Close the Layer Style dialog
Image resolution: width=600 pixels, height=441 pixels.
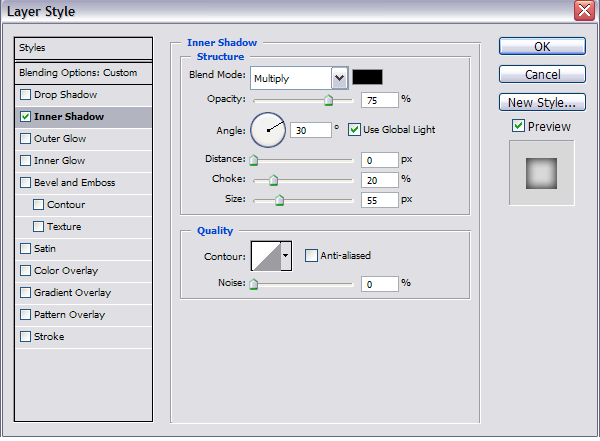click(x=584, y=10)
